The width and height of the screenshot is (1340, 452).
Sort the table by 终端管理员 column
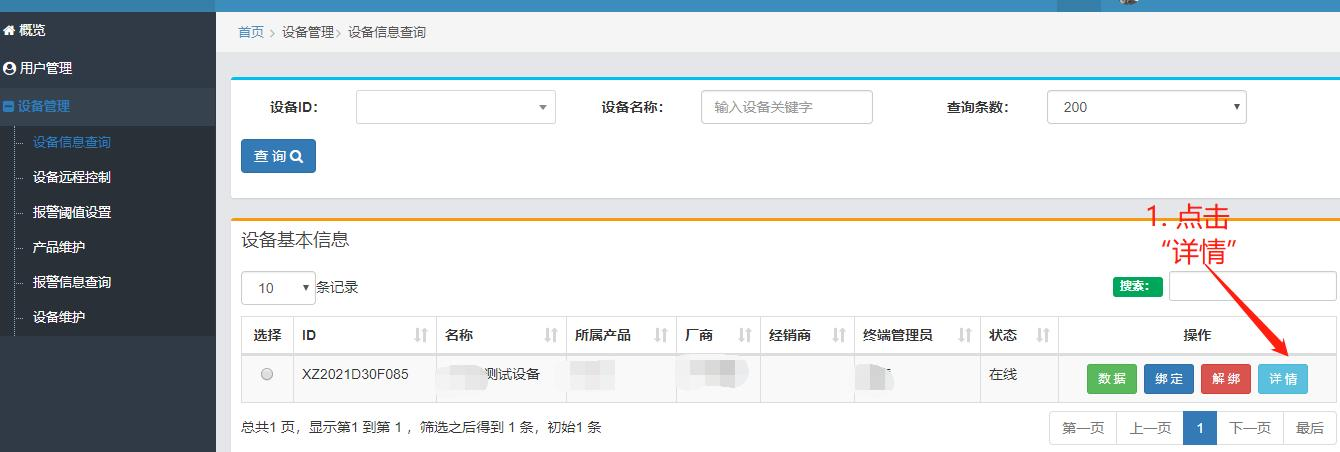tap(917, 335)
